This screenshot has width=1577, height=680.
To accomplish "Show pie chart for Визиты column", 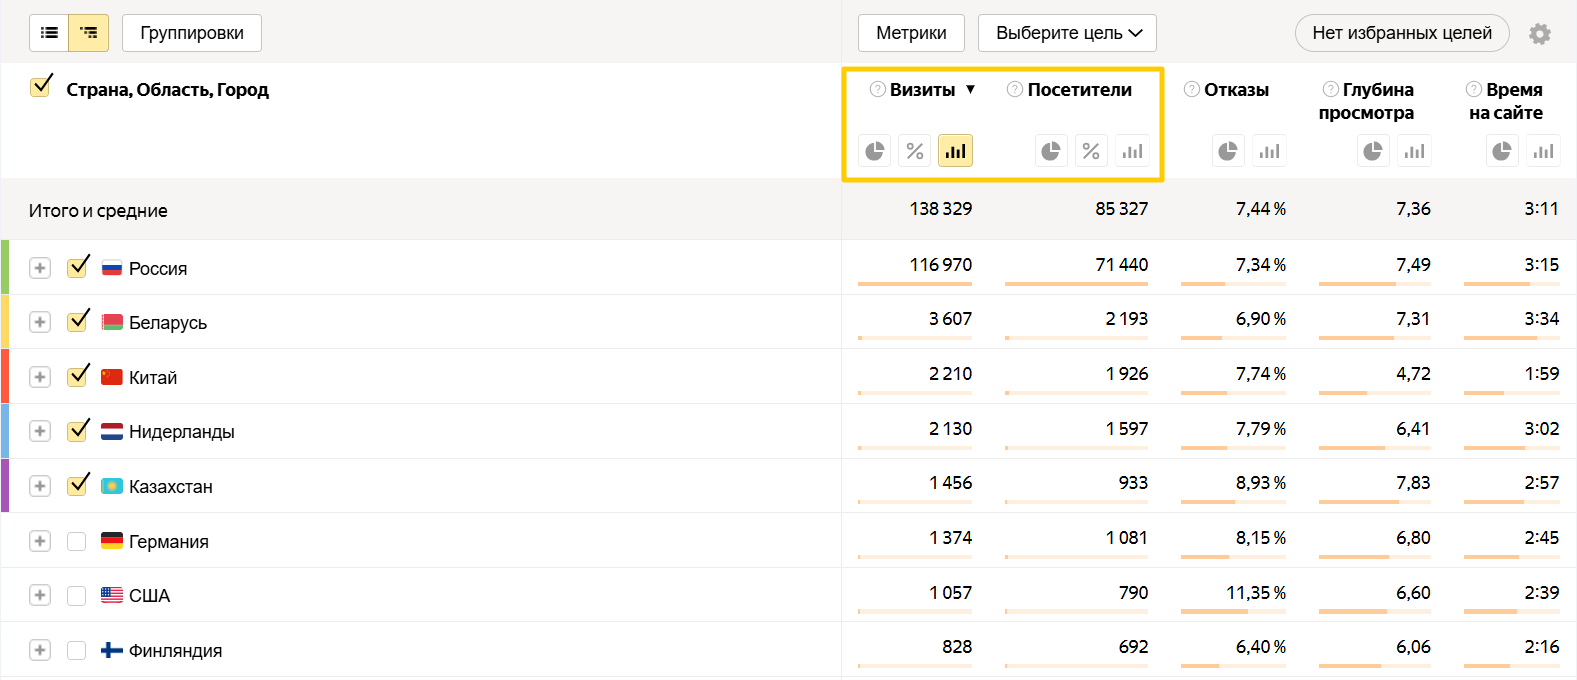I will [875, 151].
